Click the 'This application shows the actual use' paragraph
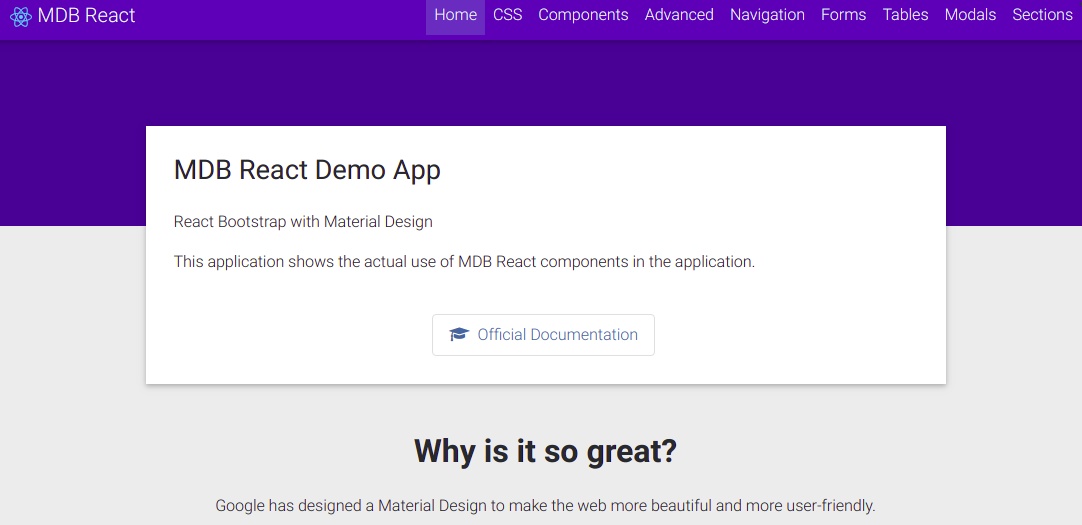The width and height of the screenshot is (1082, 525). click(x=464, y=262)
